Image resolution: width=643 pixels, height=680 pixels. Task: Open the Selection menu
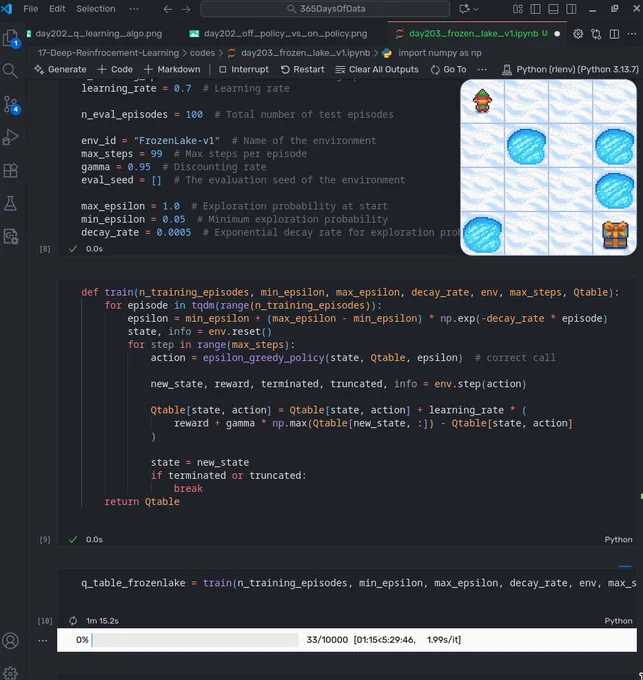96,9
